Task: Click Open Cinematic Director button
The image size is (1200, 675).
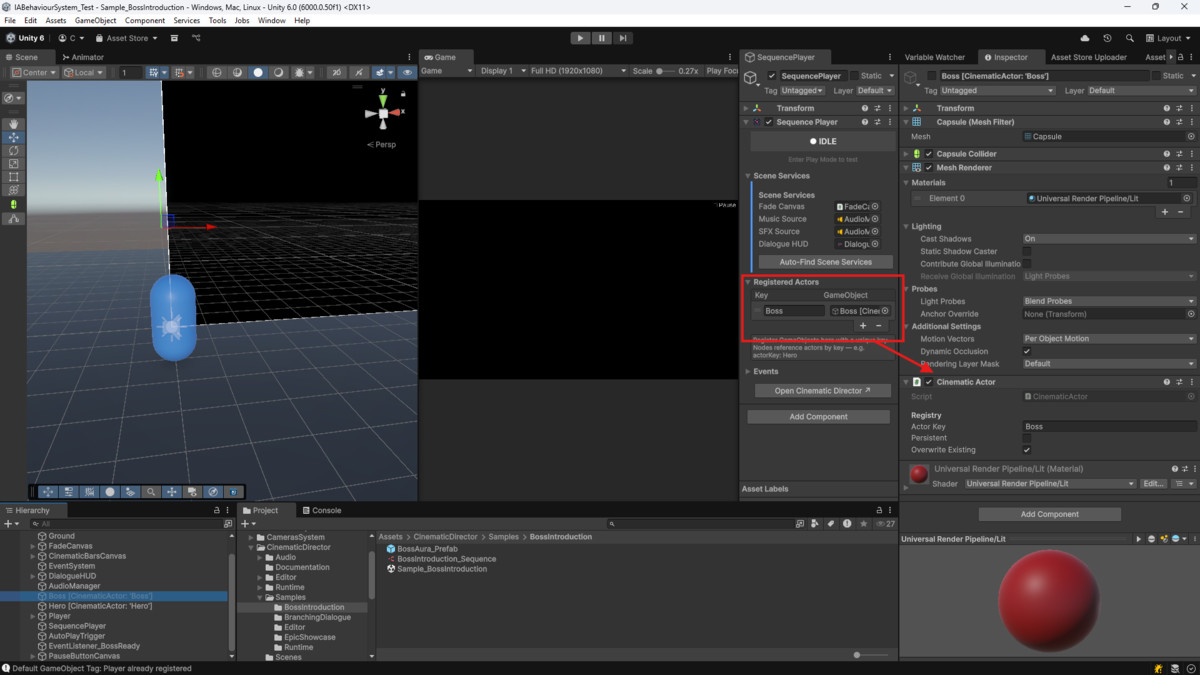Action: [822, 391]
